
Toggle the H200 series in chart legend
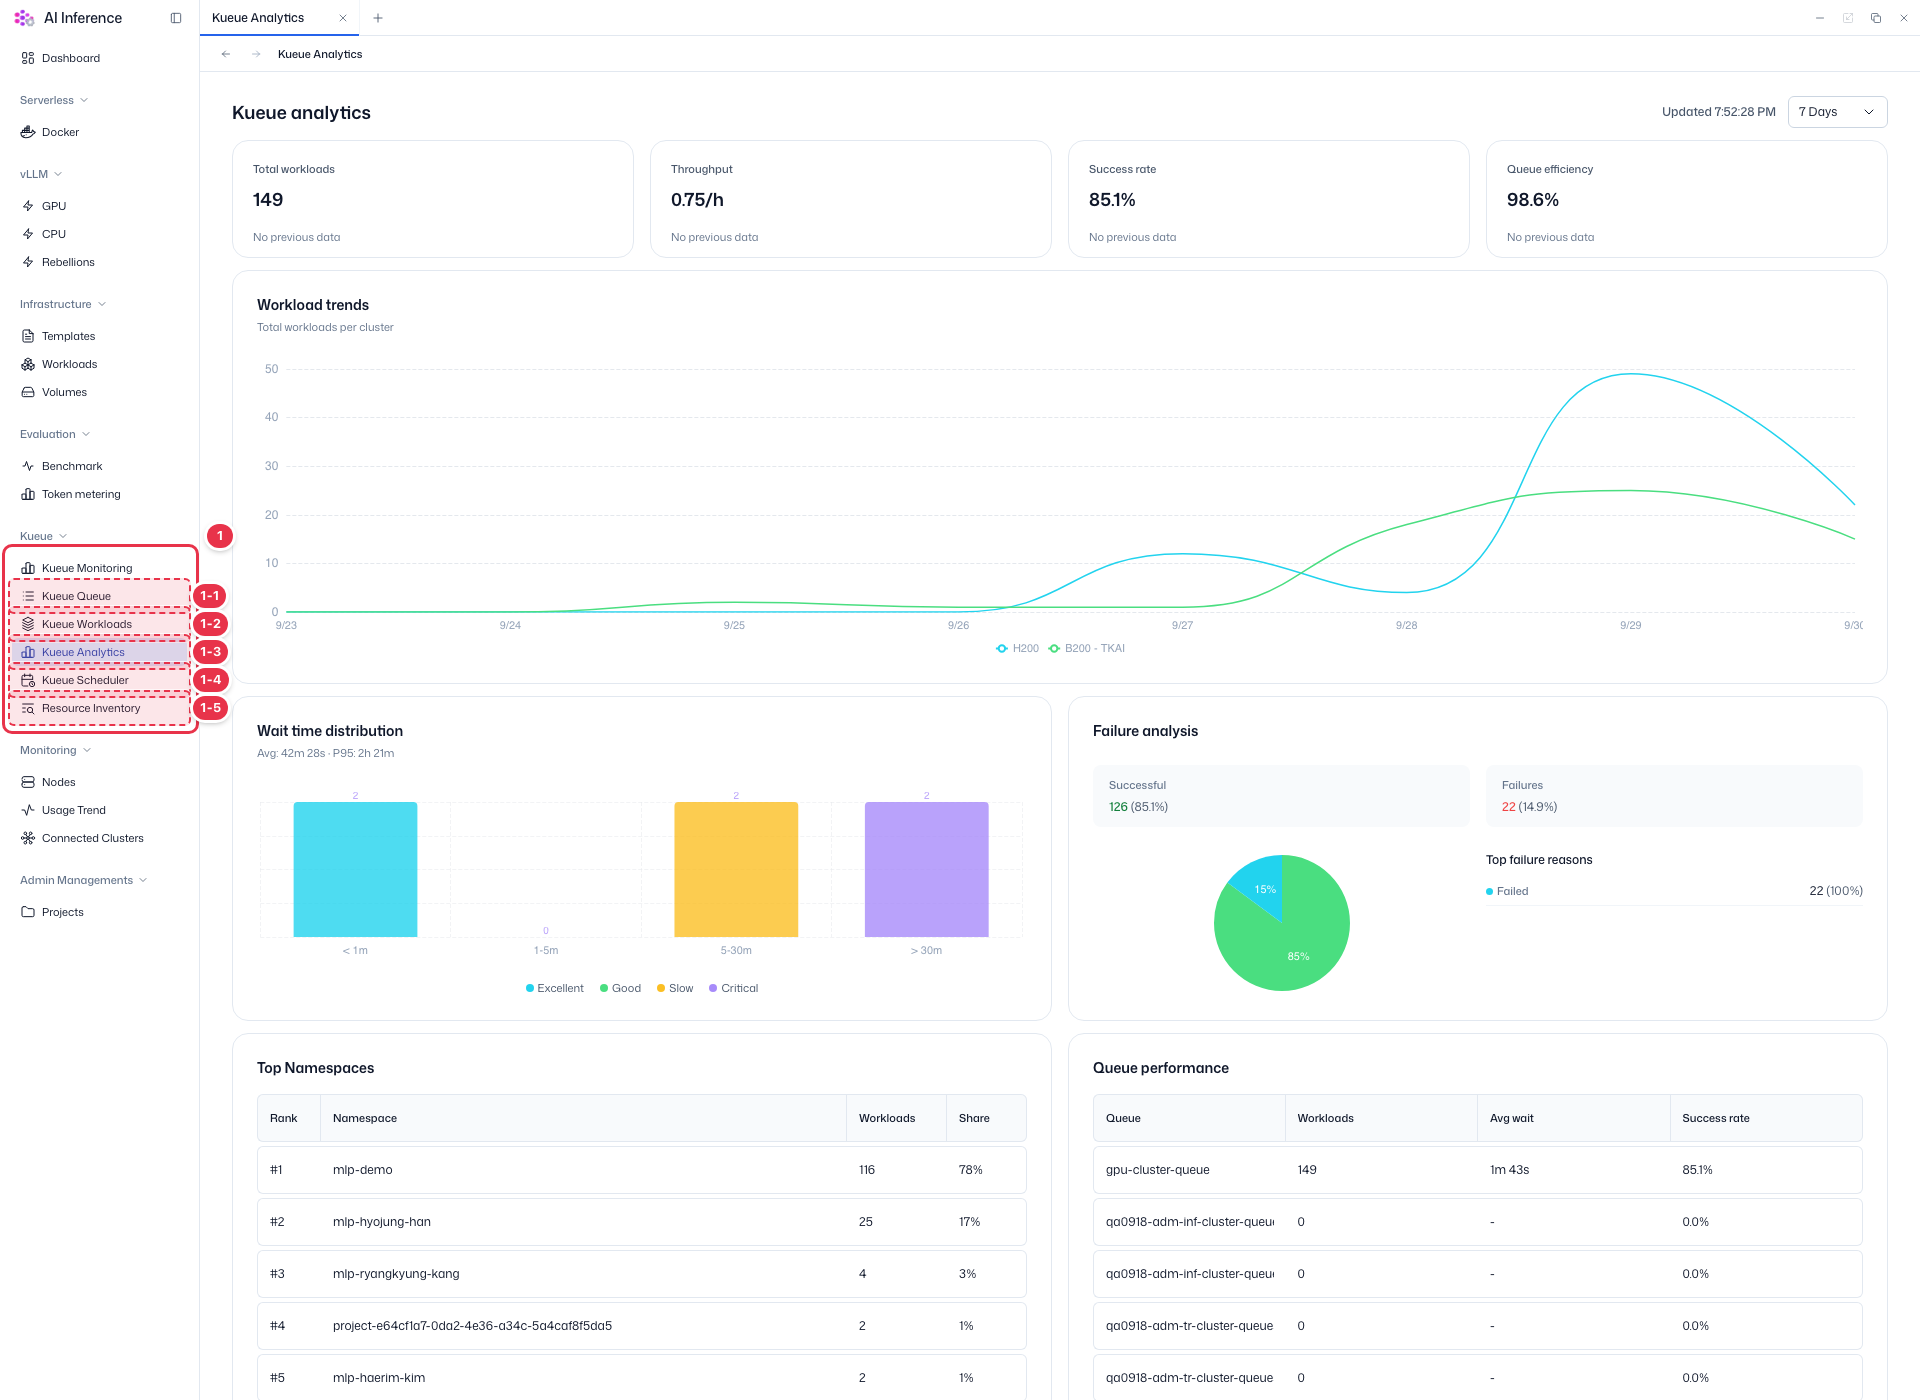tap(1017, 648)
